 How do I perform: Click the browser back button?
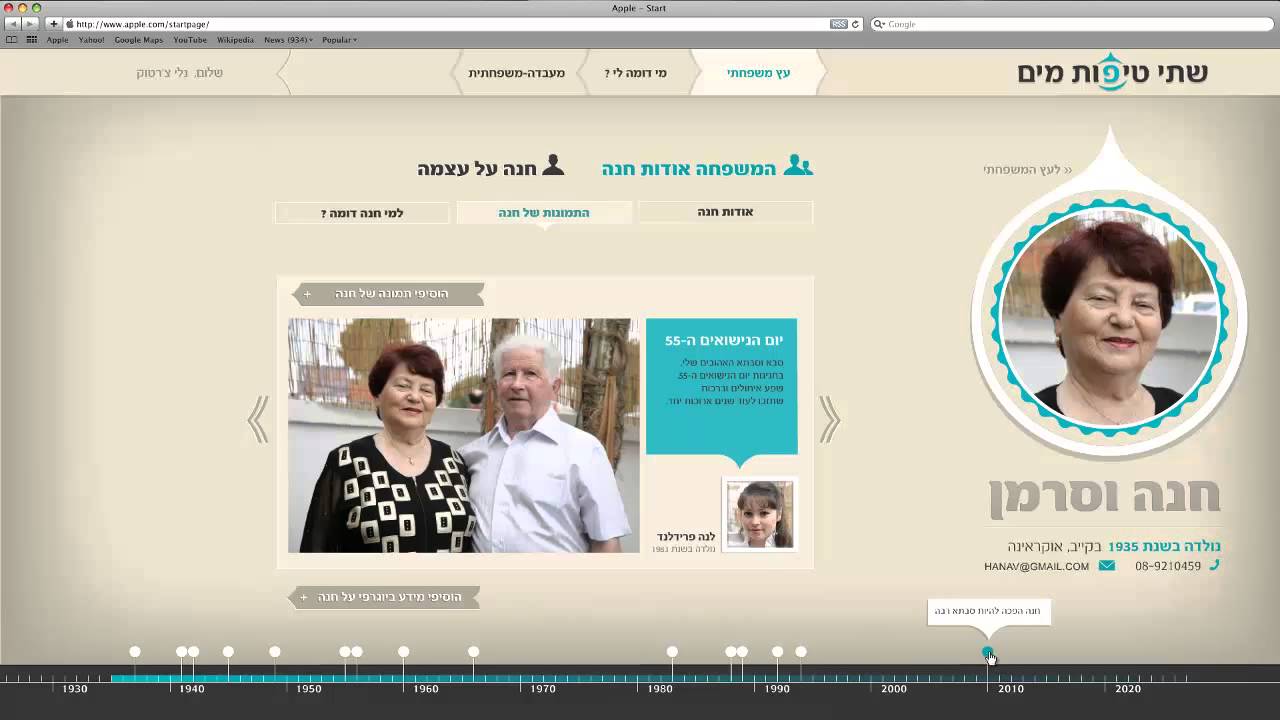(x=13, y=24)
